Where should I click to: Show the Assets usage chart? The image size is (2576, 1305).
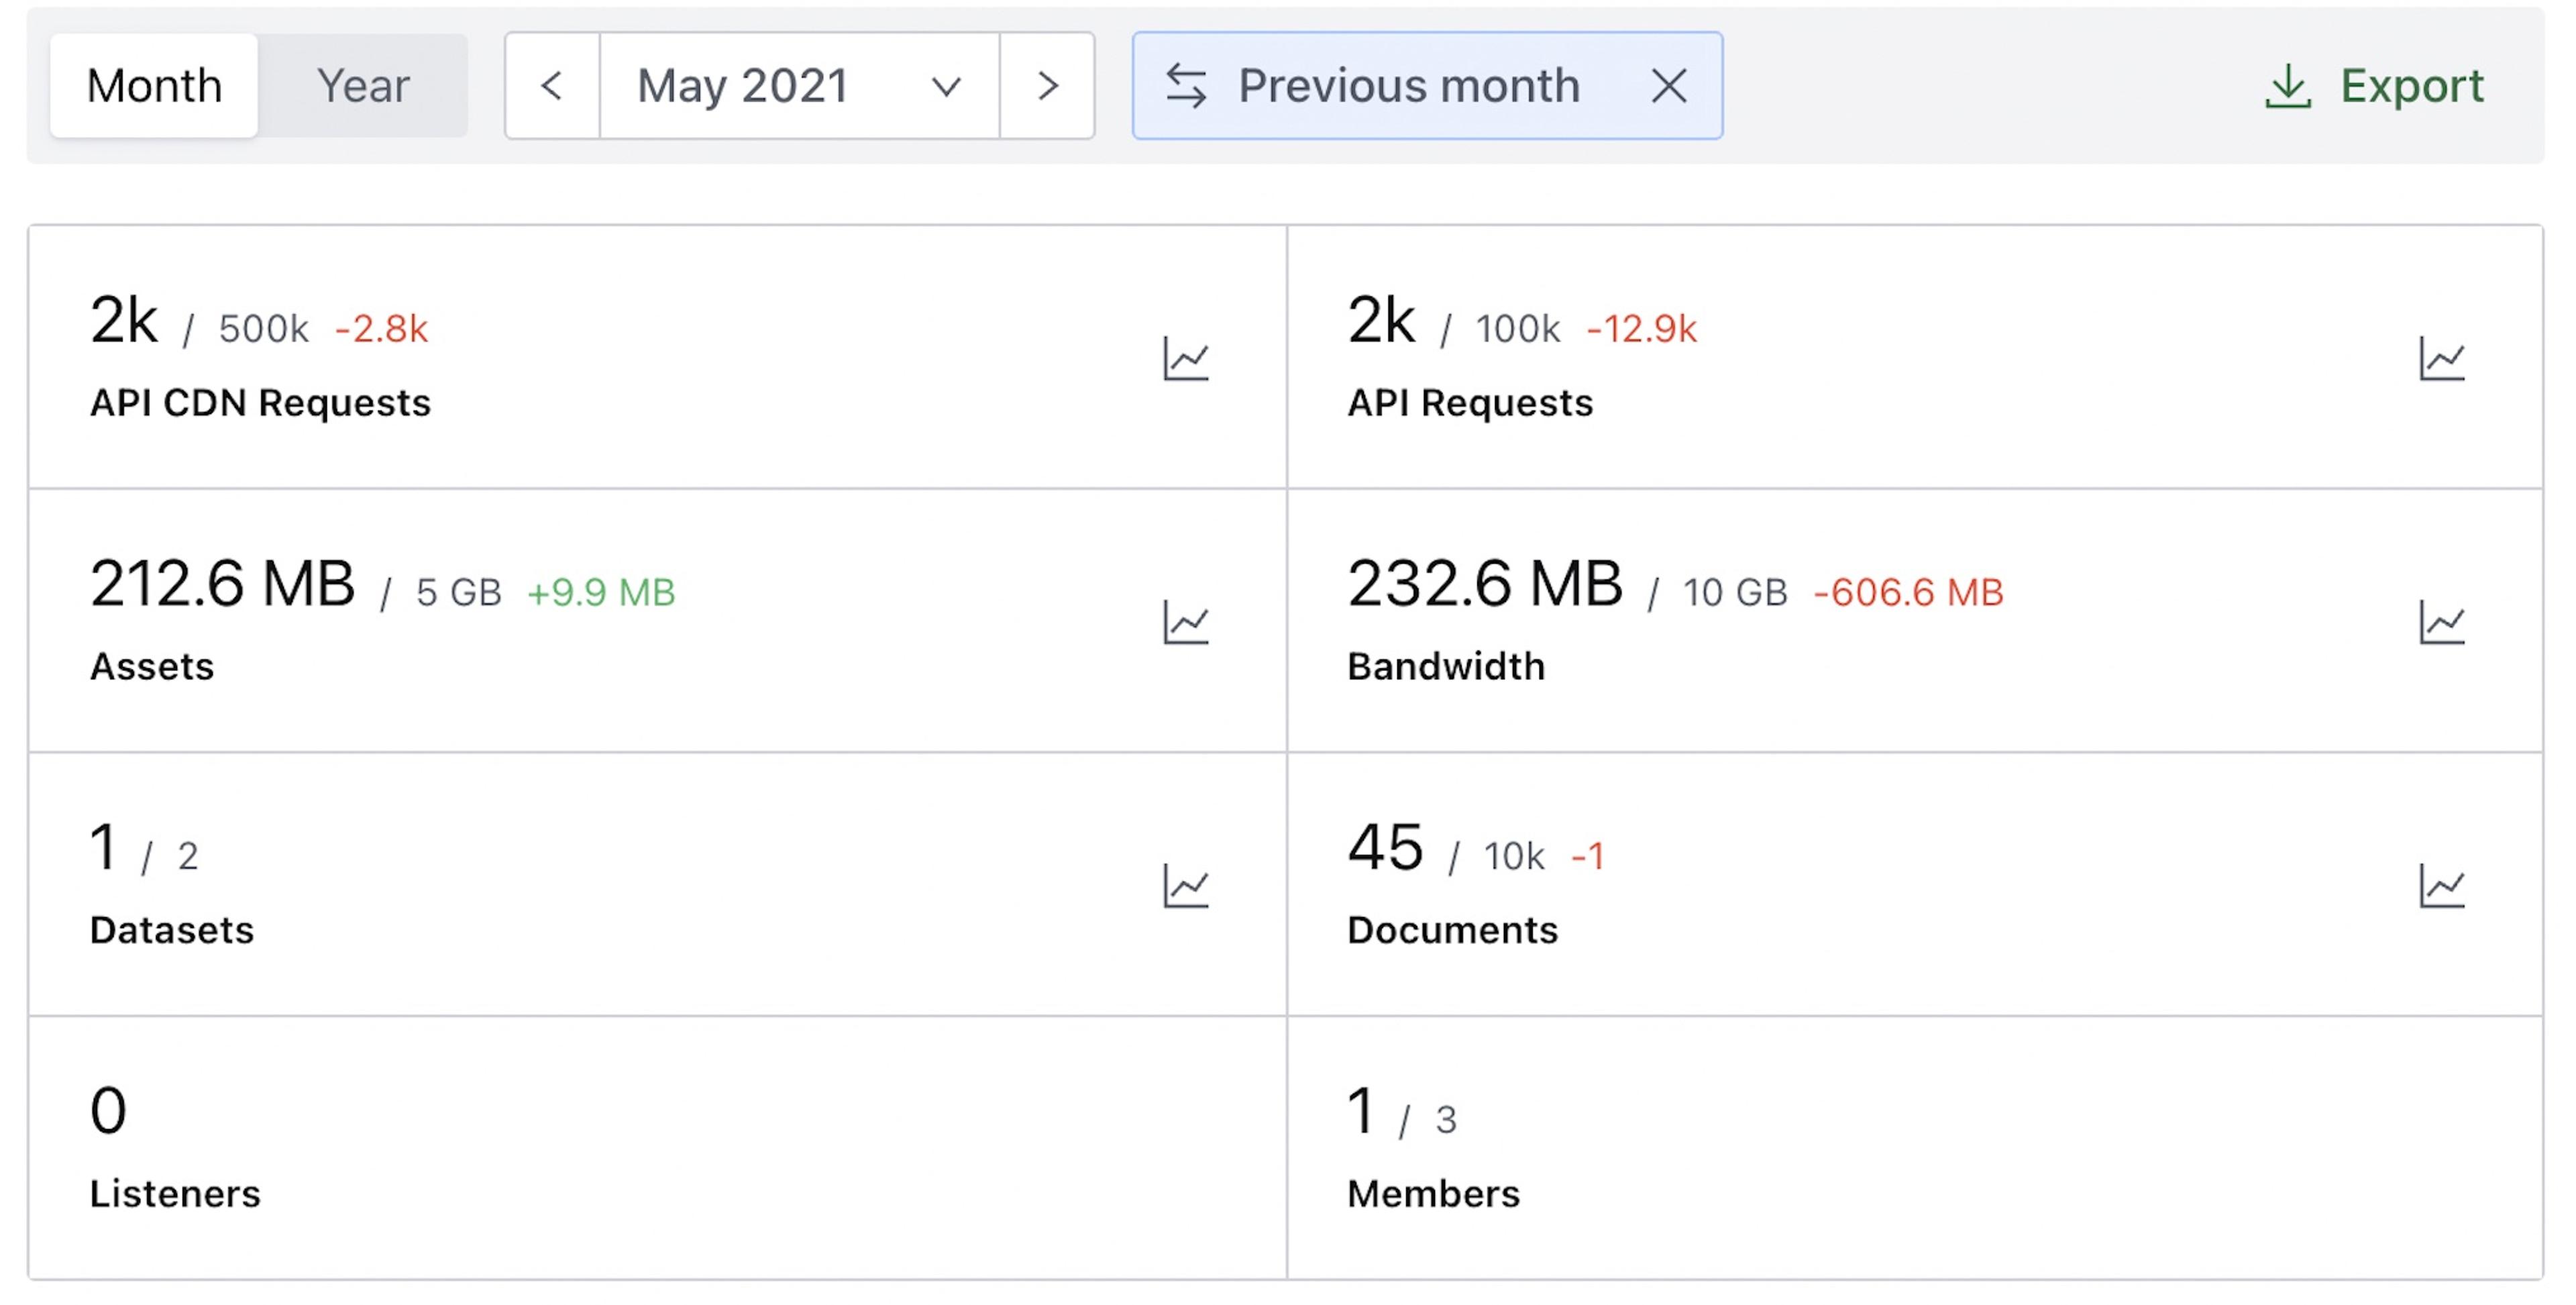tap(1186, 622)
